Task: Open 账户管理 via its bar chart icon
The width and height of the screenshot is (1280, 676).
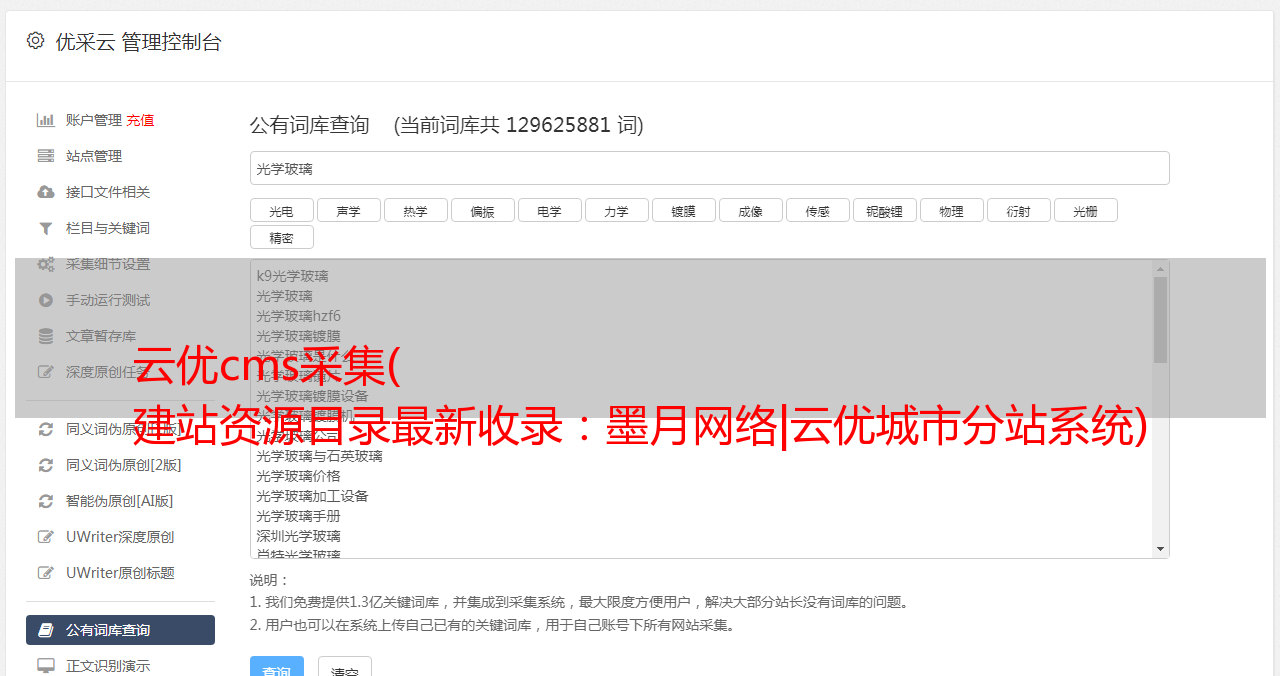Action: pos(46,120)
